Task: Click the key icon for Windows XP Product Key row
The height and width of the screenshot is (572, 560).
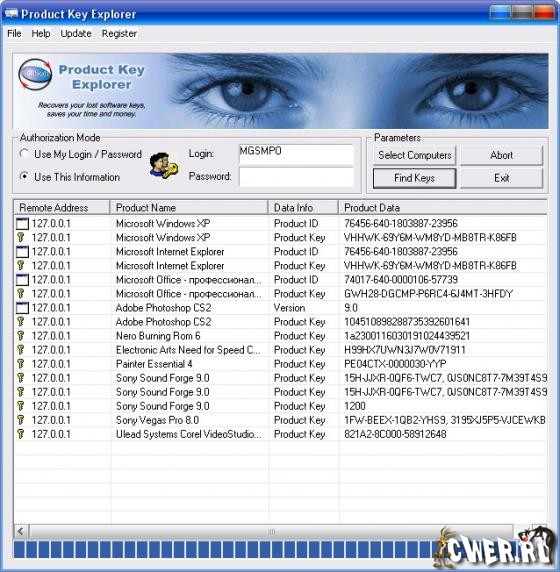Action: pos(21,237)
